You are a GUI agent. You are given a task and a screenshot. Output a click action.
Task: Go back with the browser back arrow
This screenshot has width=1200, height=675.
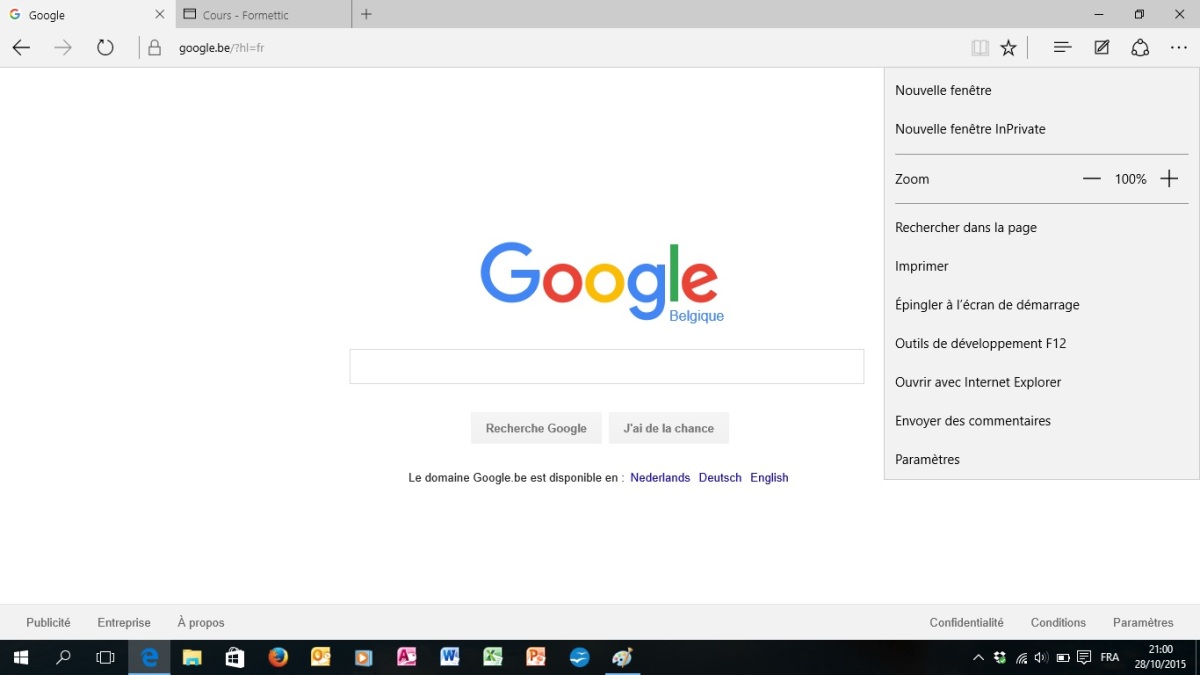pos(21,48)
